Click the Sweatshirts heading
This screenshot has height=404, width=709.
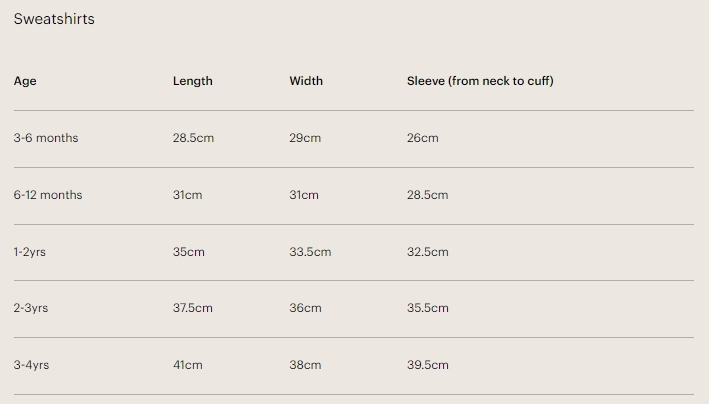click(x=54, y=19)
